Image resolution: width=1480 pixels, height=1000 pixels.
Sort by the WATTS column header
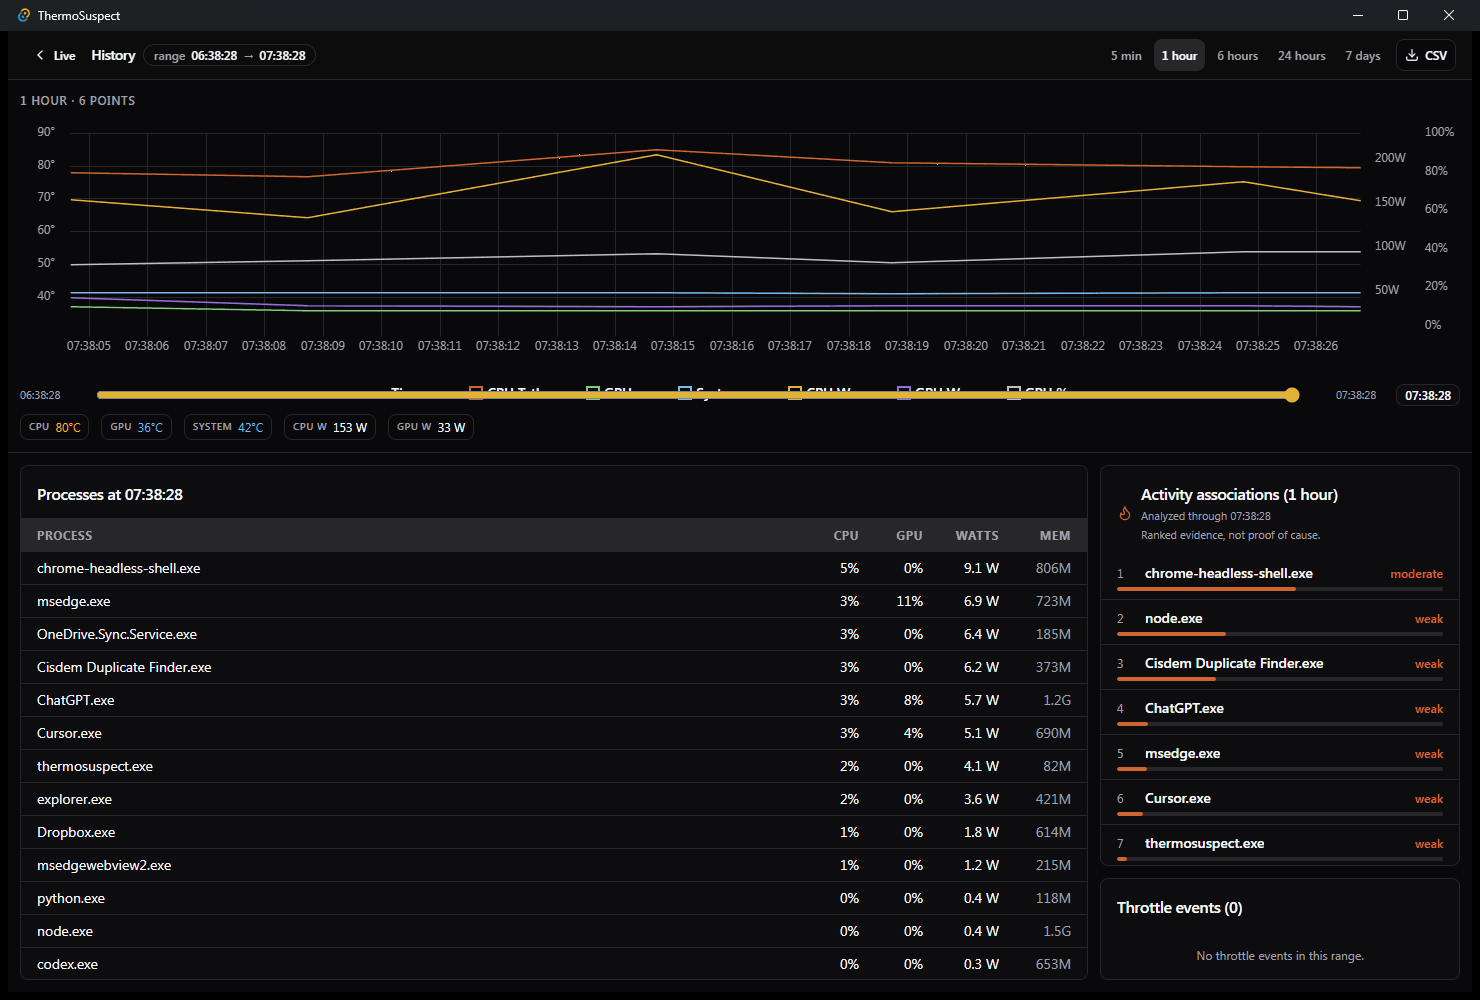[977, 536]
